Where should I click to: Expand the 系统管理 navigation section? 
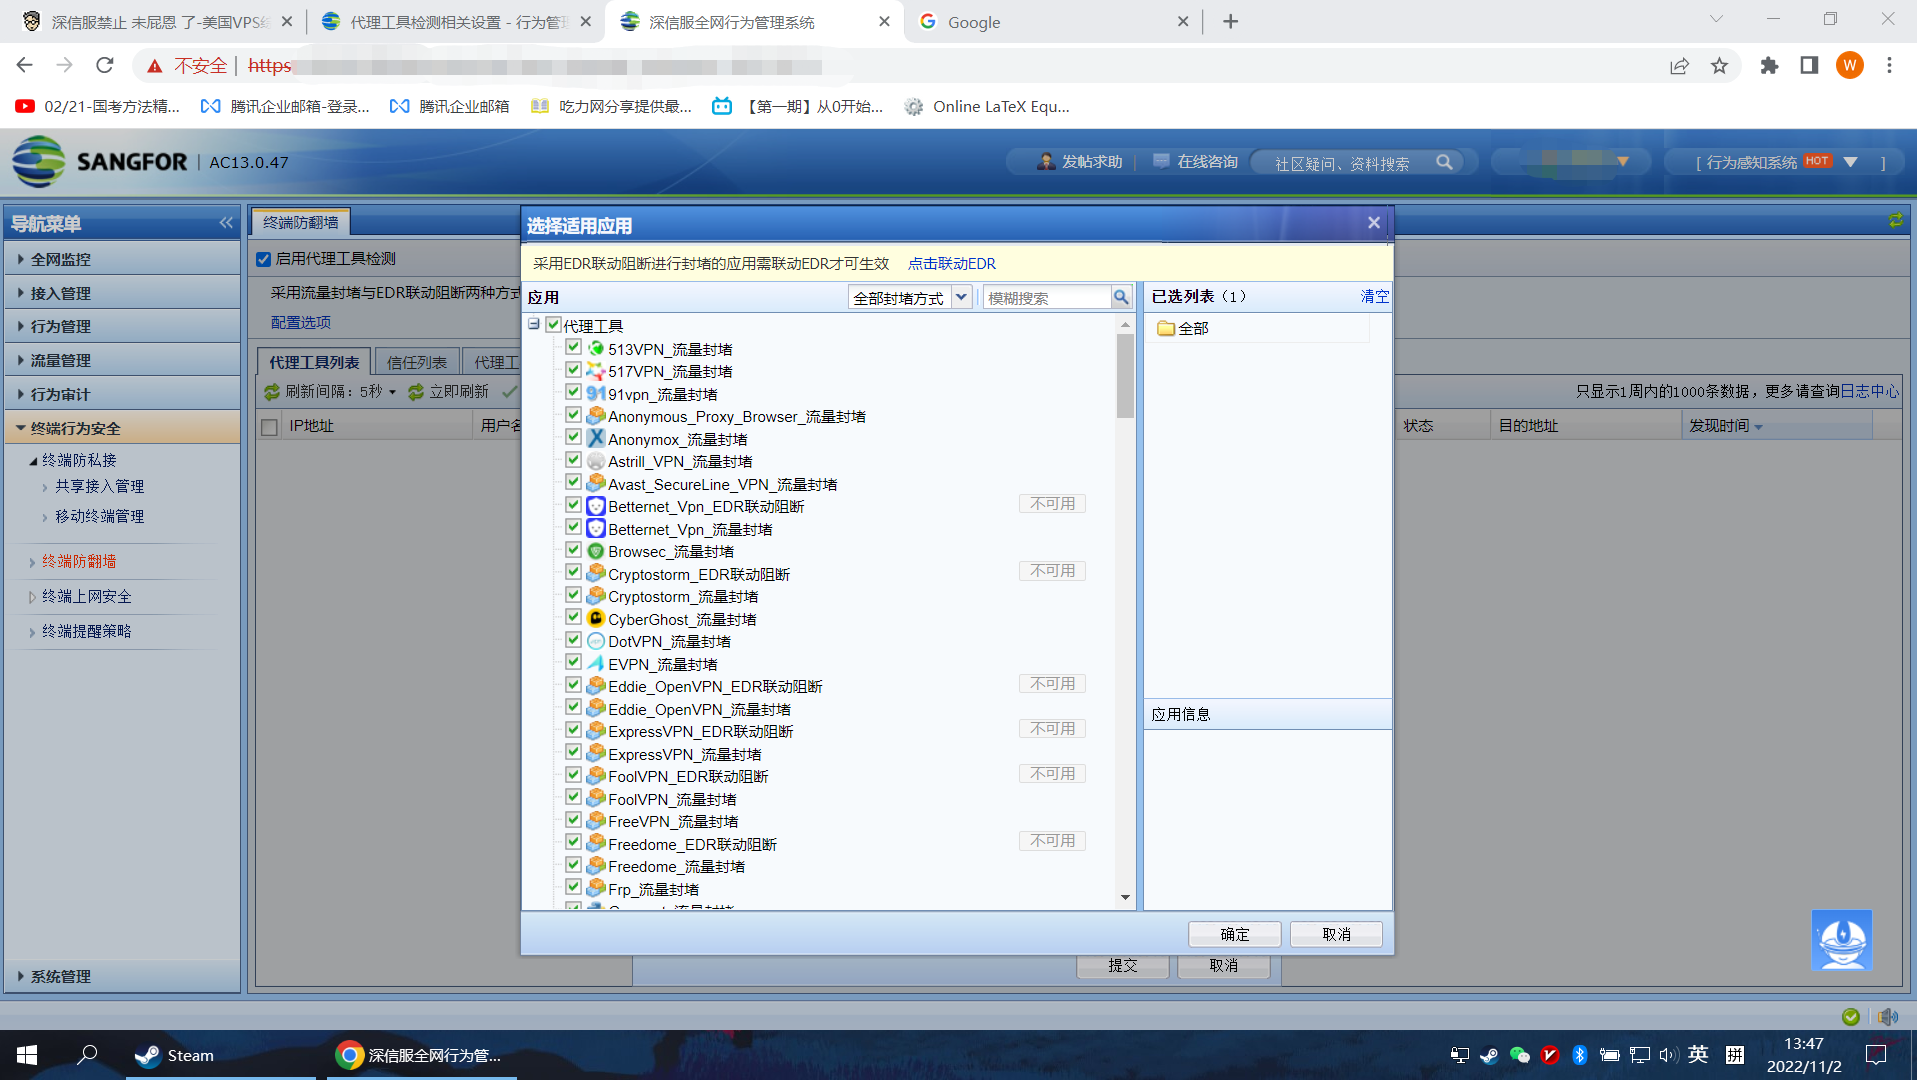pyautogui.click(x=61, y=976)
